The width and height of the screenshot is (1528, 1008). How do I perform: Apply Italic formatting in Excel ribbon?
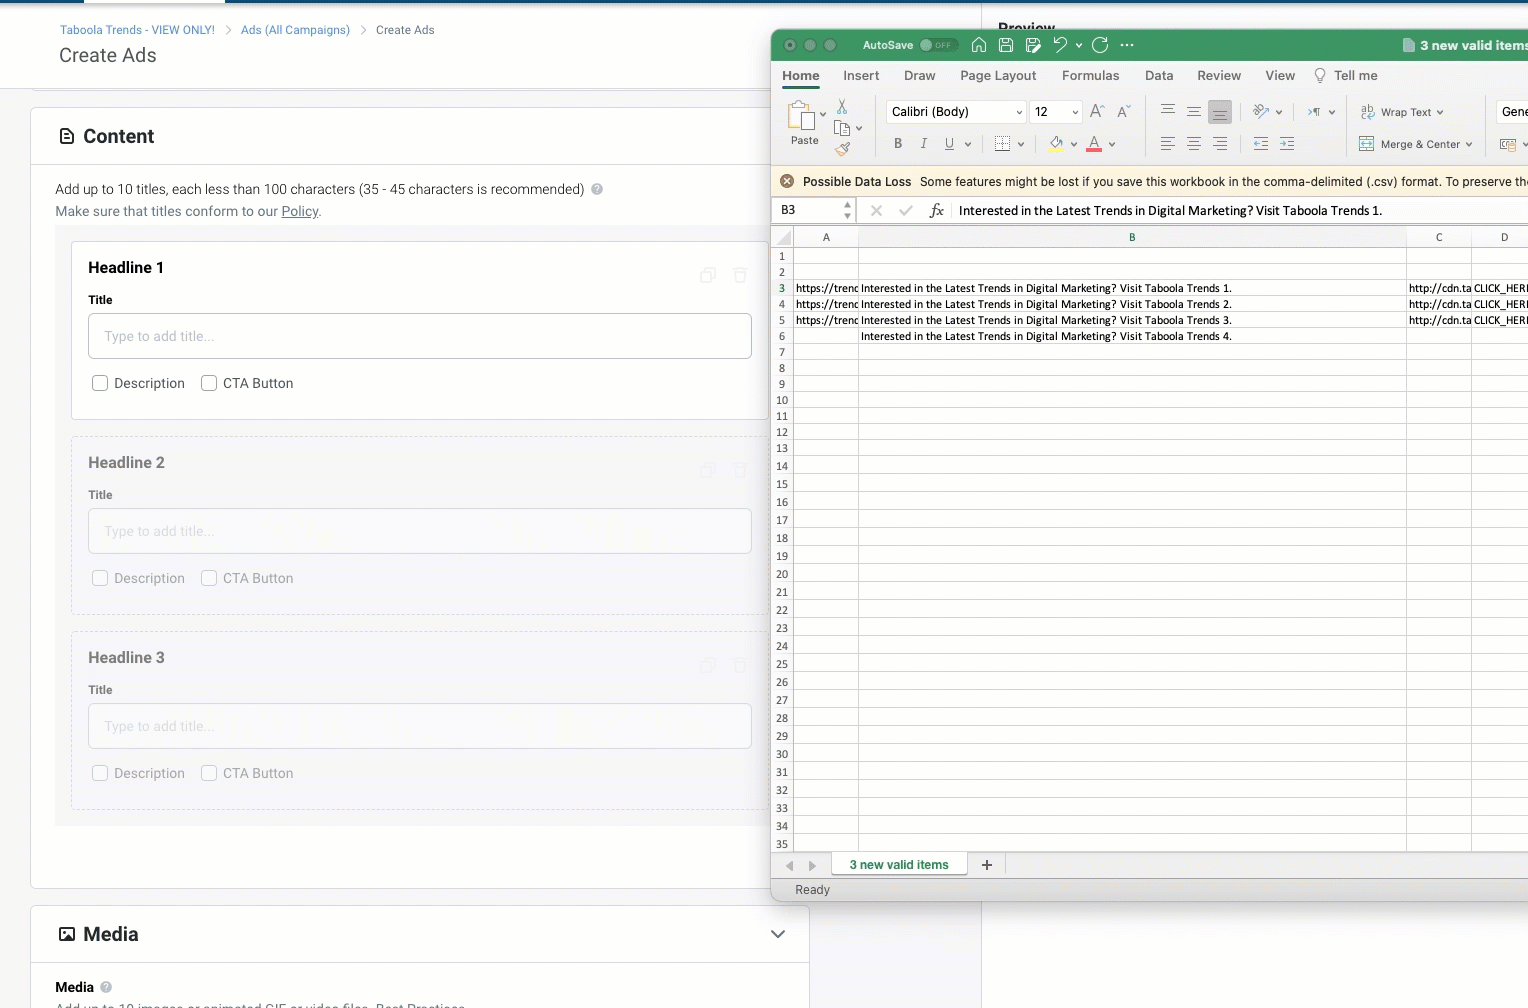tap(924, 144)
